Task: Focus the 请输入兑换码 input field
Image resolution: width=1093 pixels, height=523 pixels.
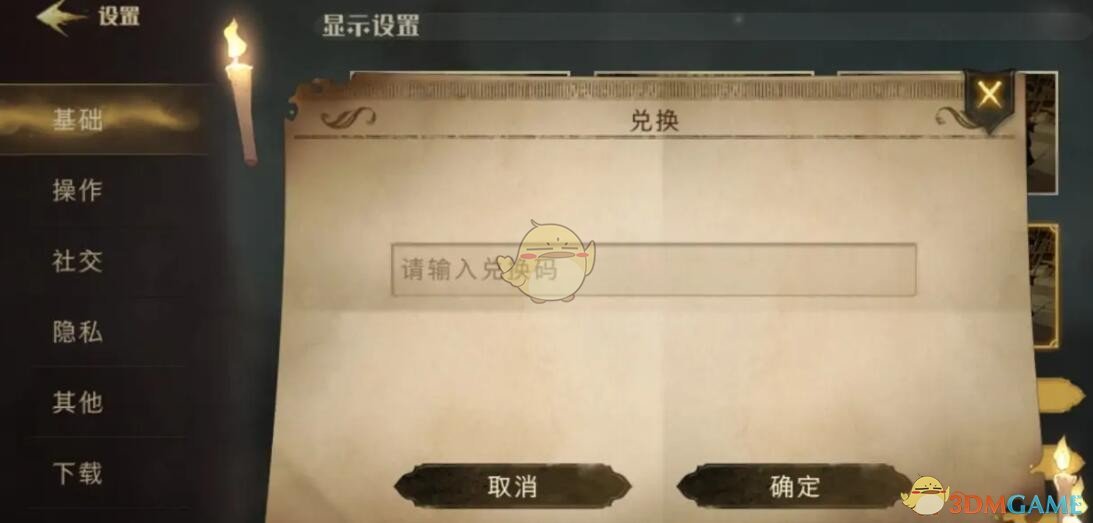Action: coord(653,270)
